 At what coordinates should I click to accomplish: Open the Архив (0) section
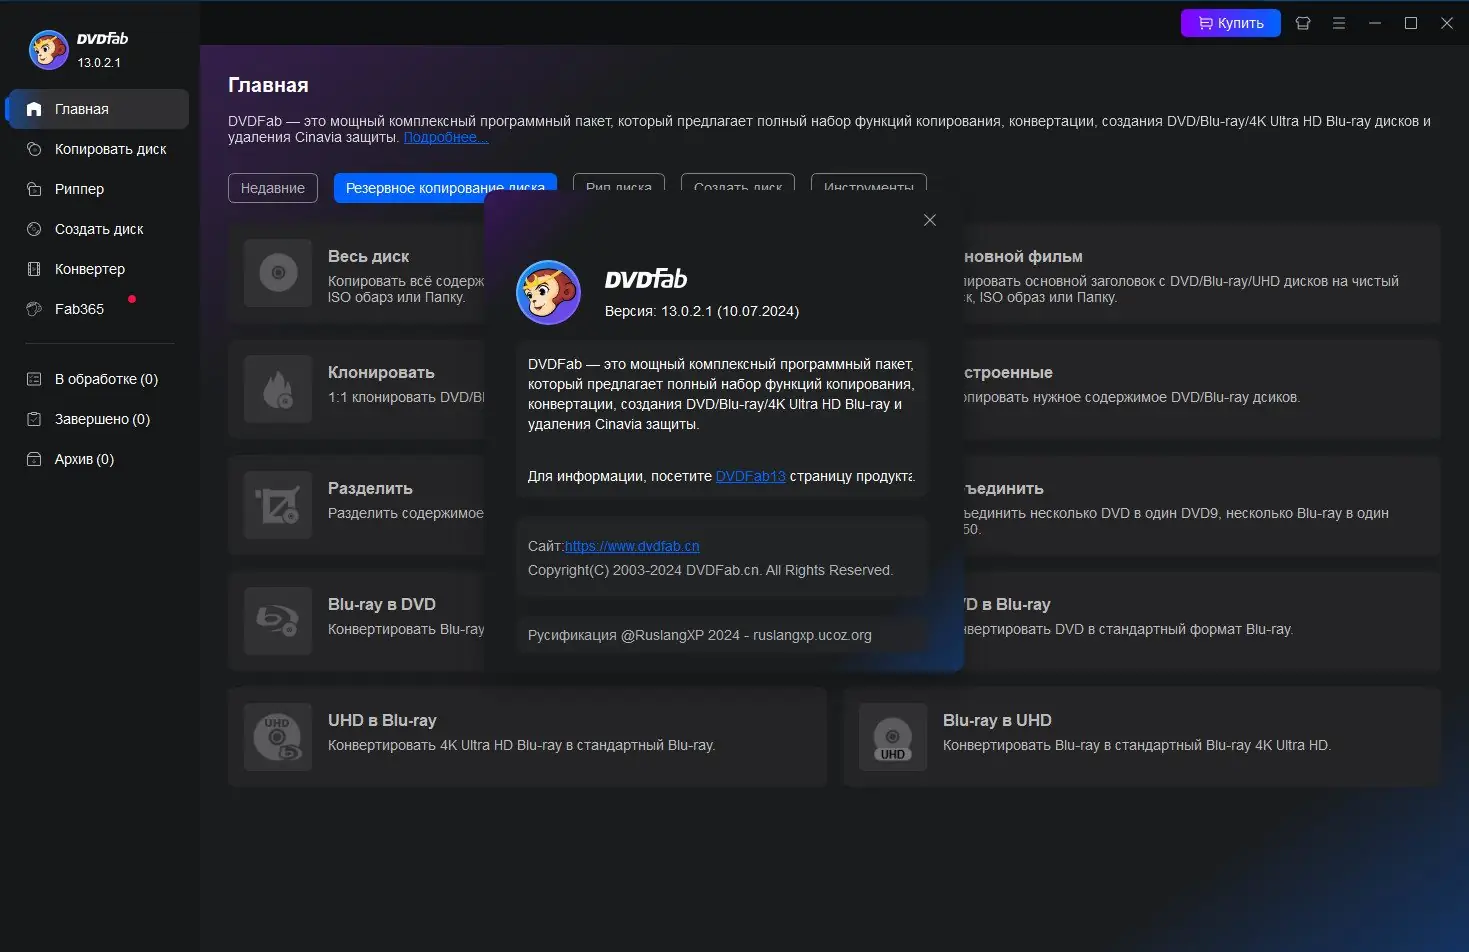coord(98,459)
